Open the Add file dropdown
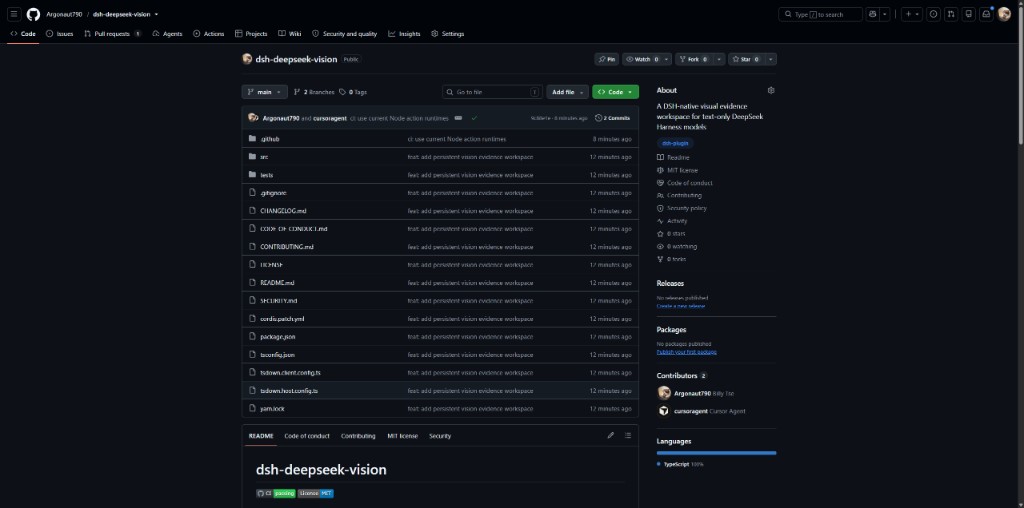This screenshot has height=508, width=1024. (568, 92)
